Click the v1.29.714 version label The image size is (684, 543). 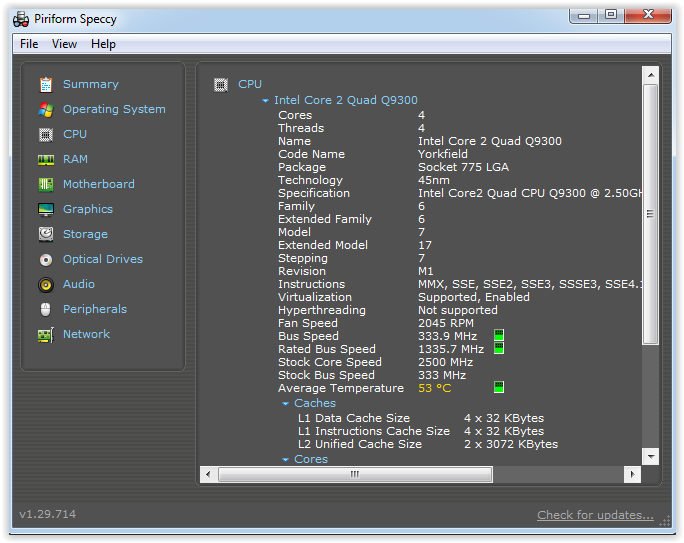tap(48, 515)
